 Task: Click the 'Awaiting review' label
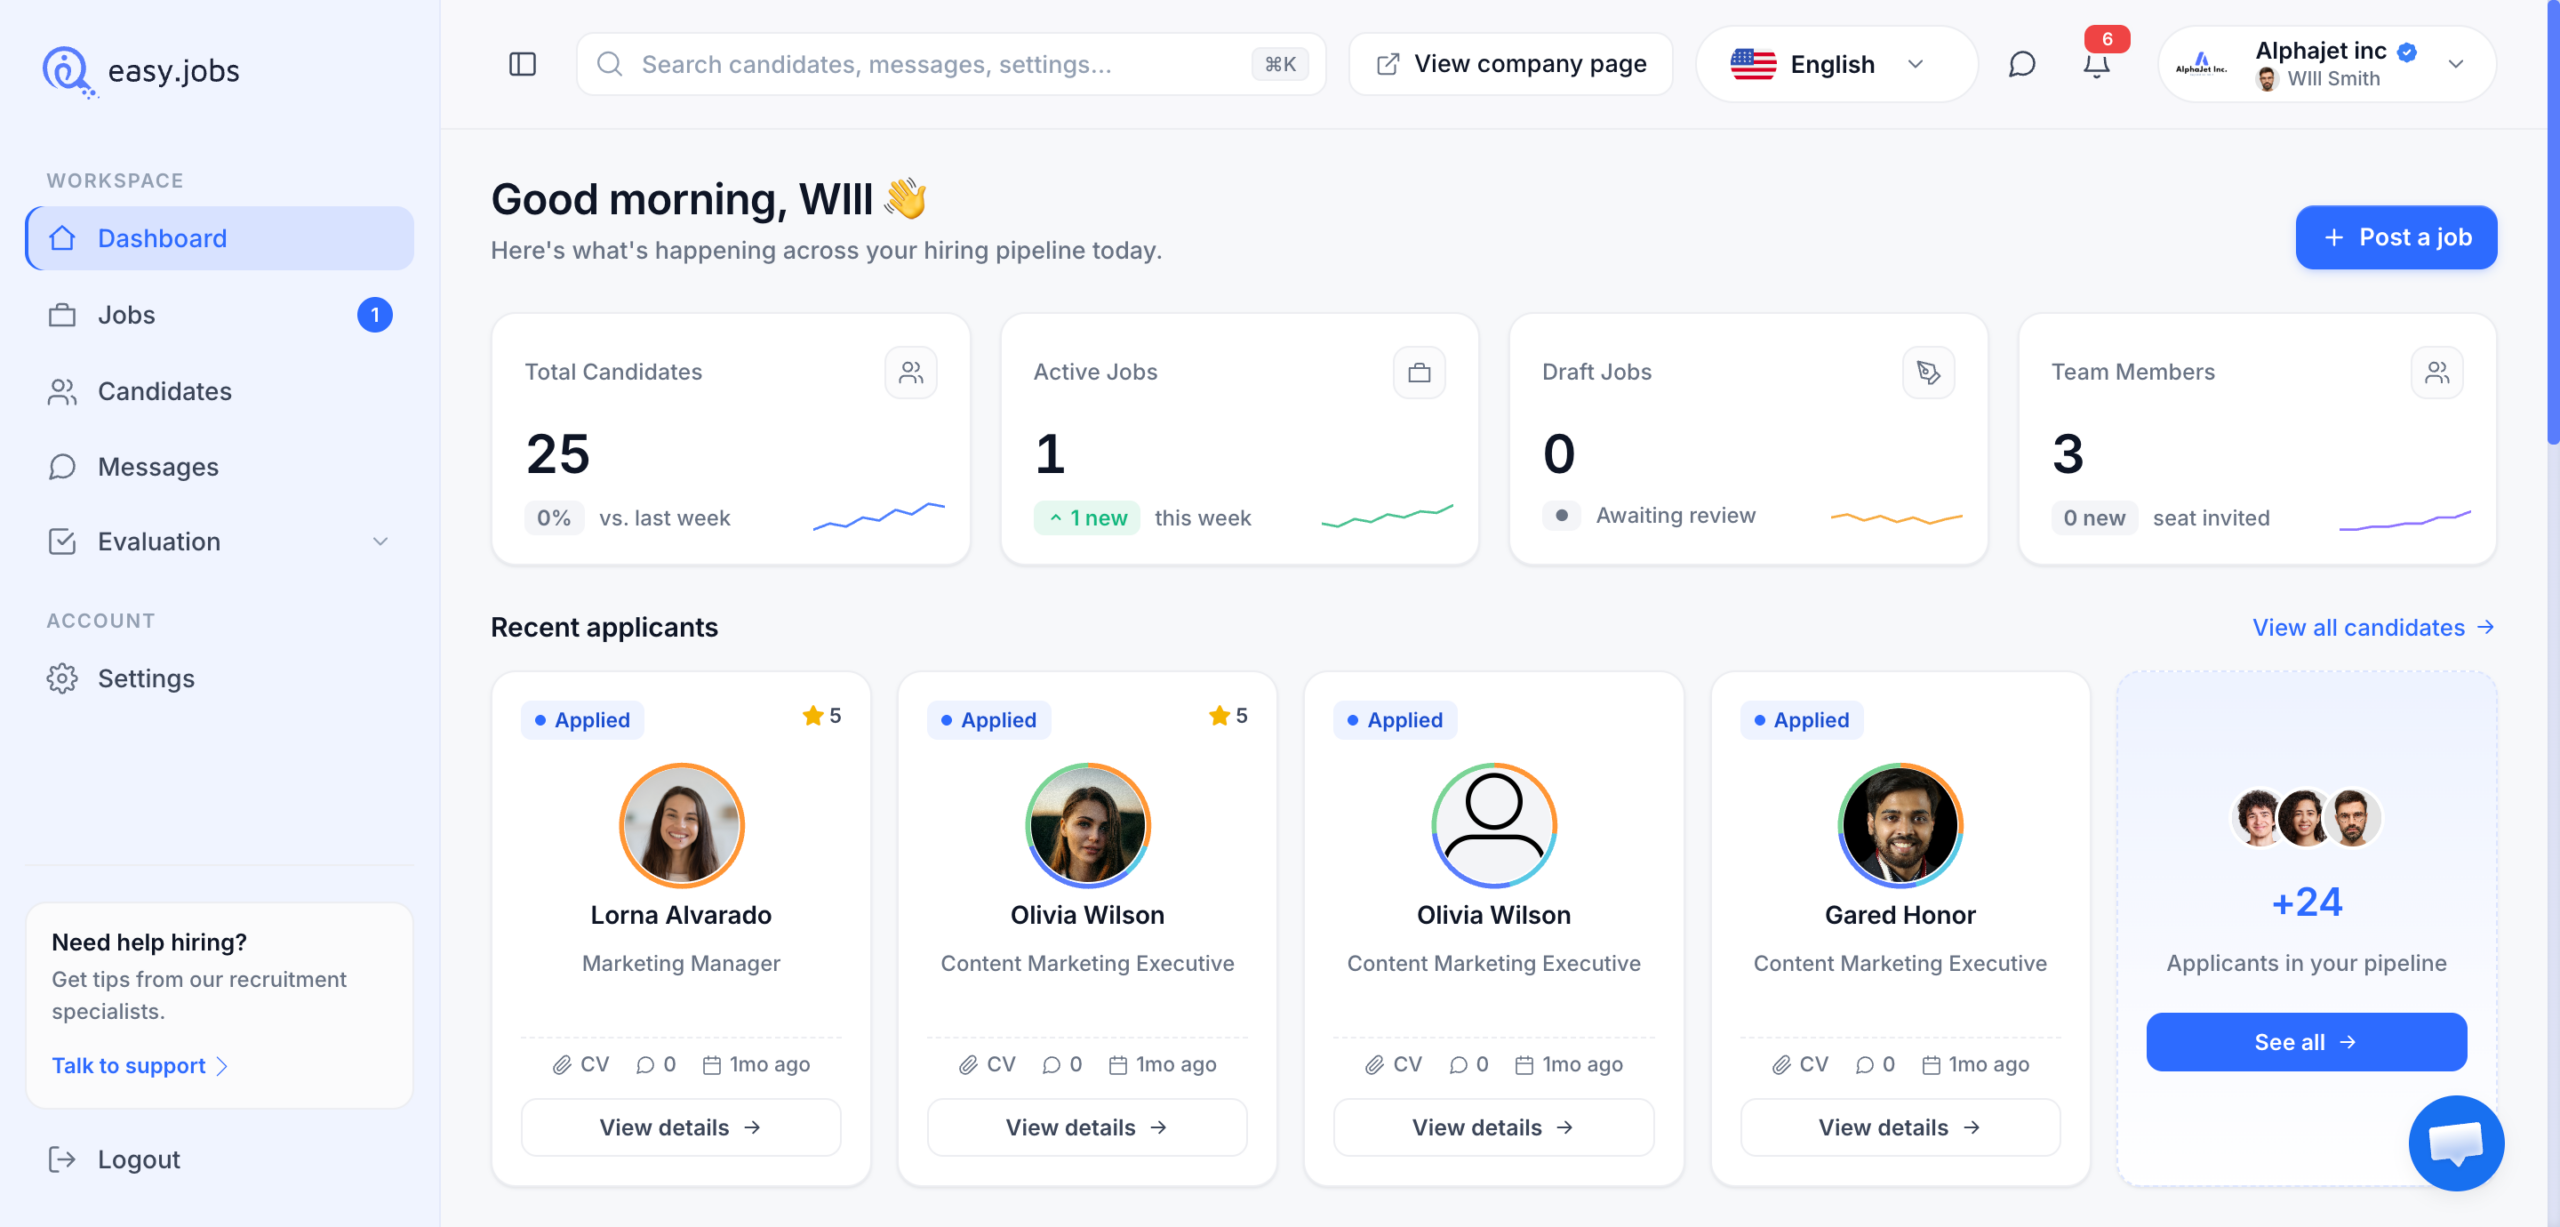(x=1675, y=516)
